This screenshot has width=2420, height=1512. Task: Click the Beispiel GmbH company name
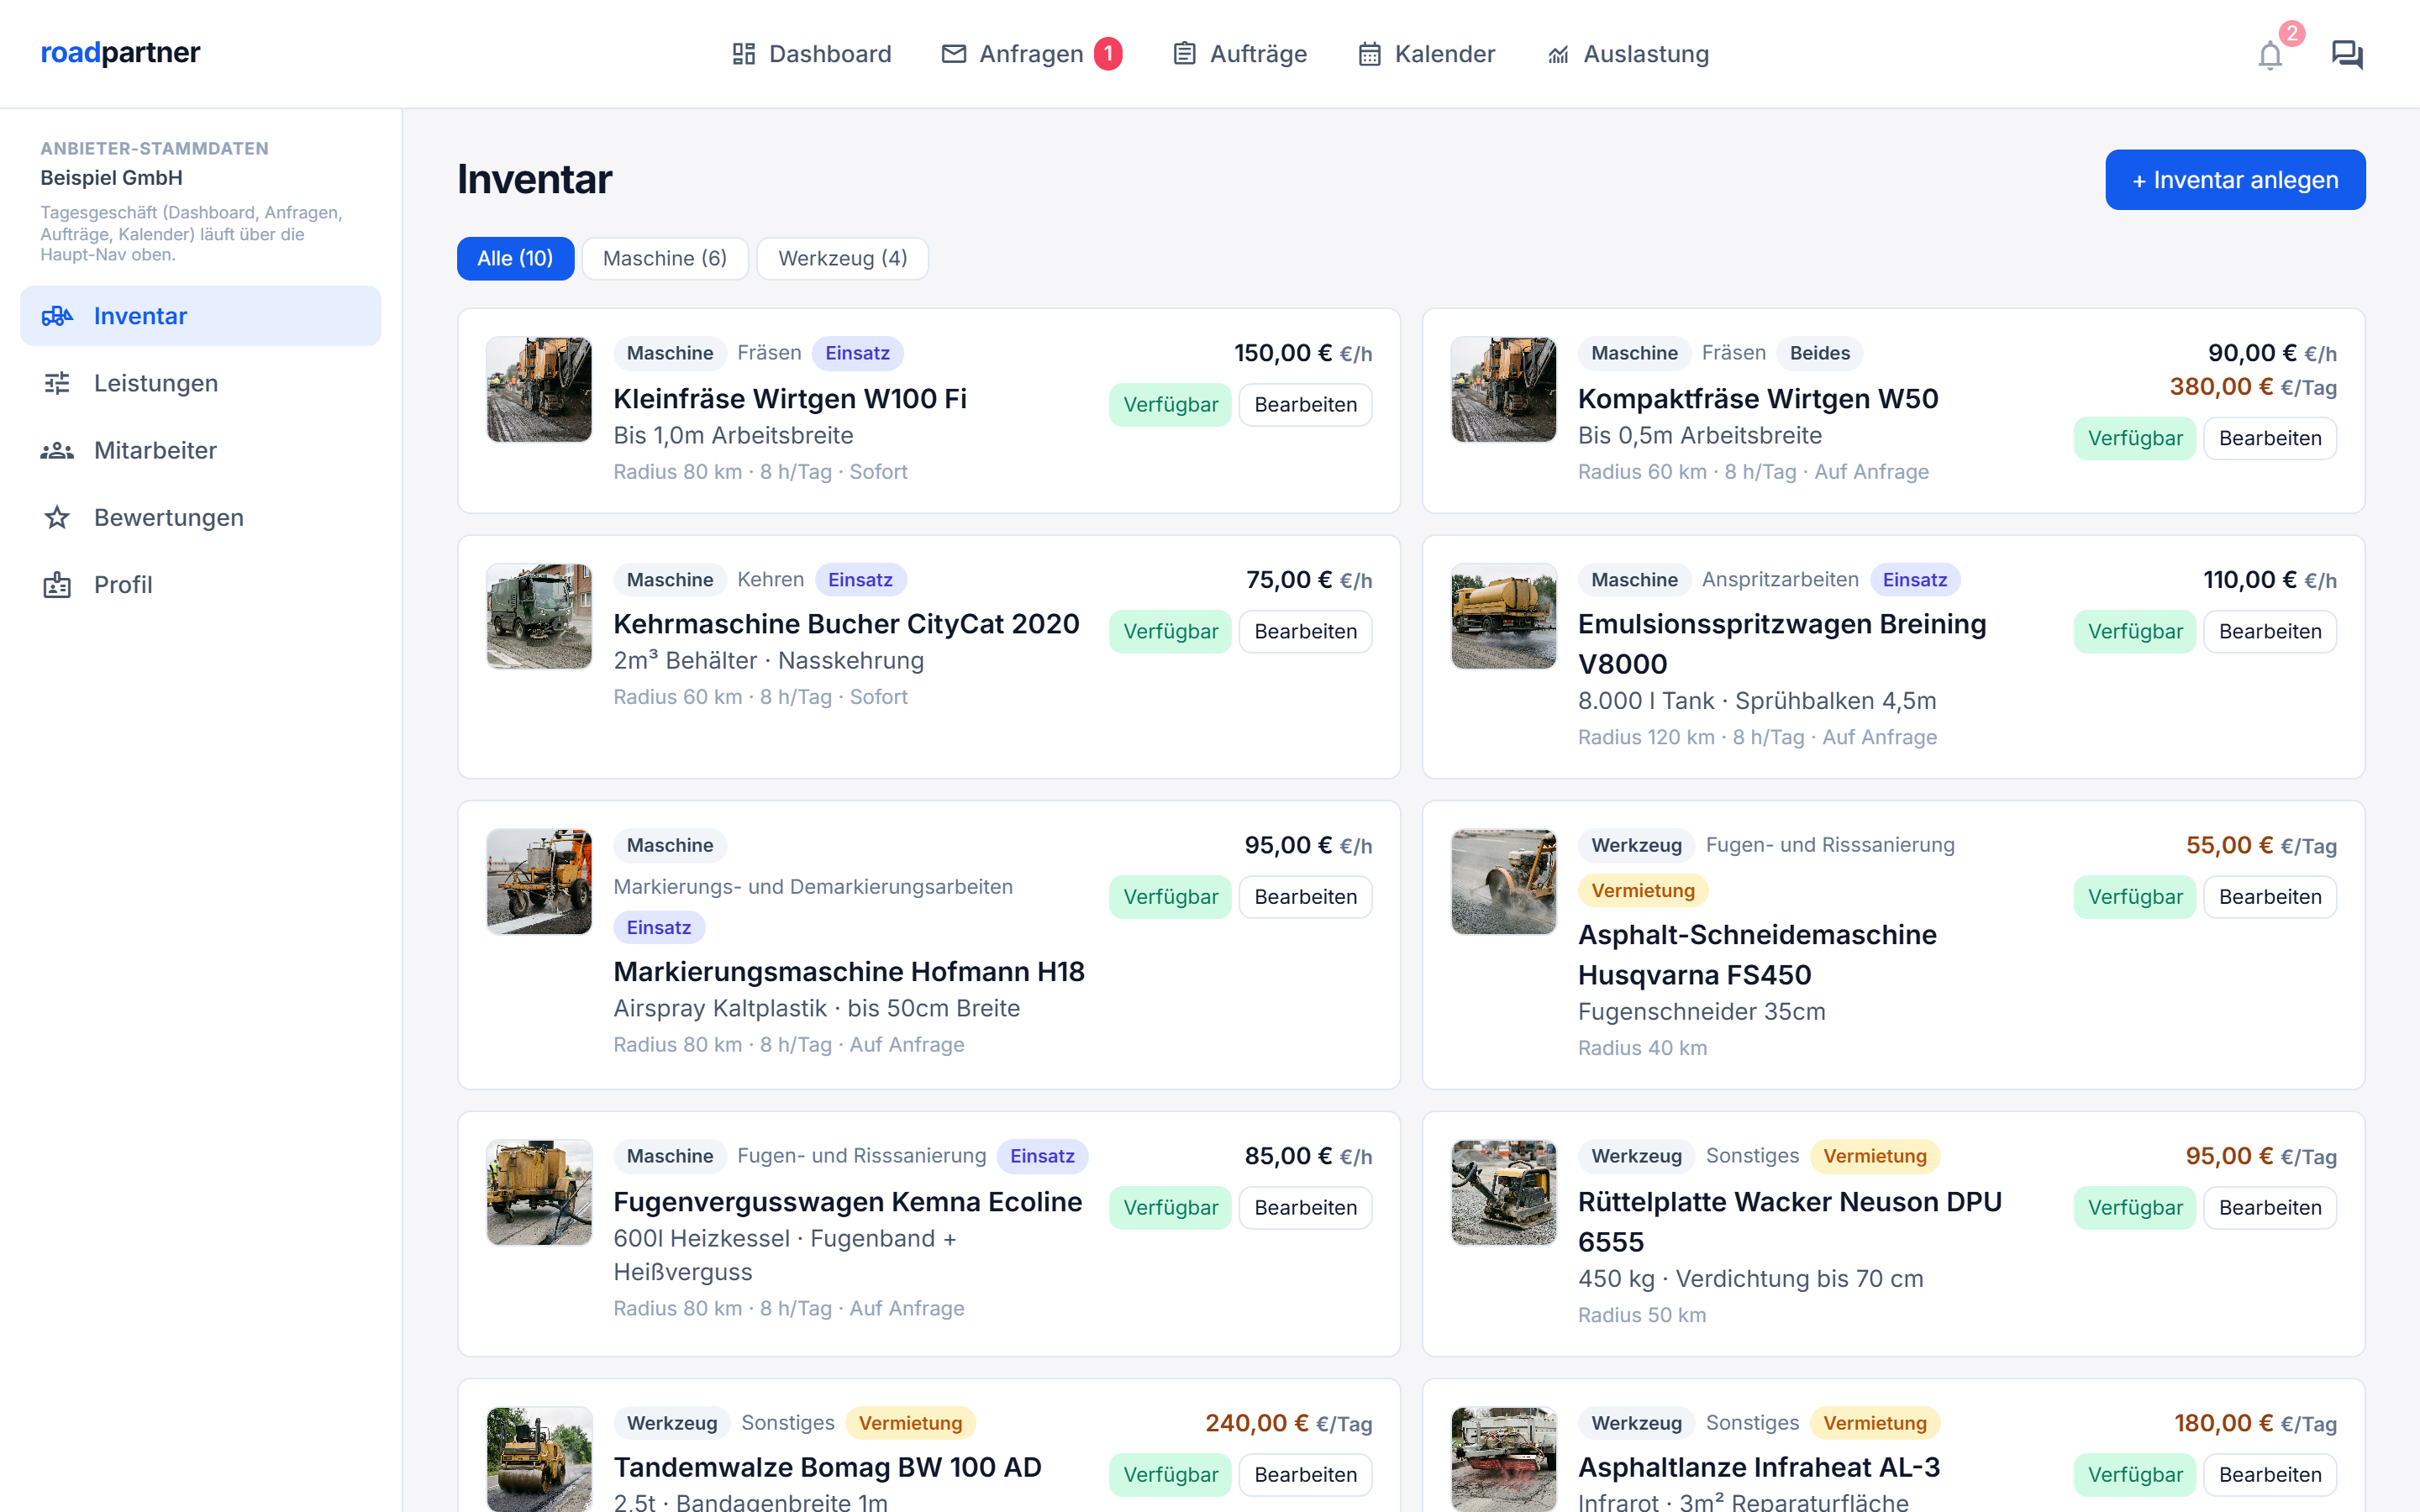coord(111,178)
